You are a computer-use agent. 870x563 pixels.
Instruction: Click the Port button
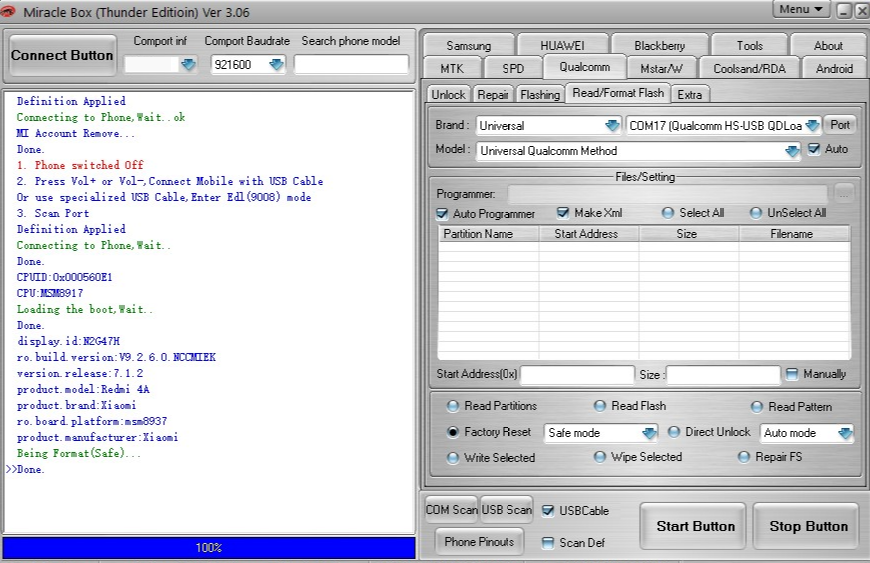[x=840, y=125]
